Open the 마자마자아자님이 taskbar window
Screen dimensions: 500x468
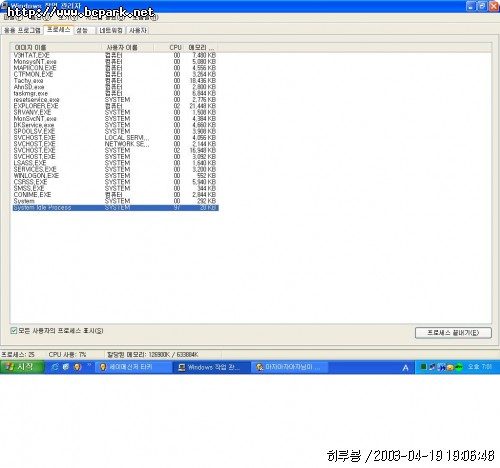289,367
